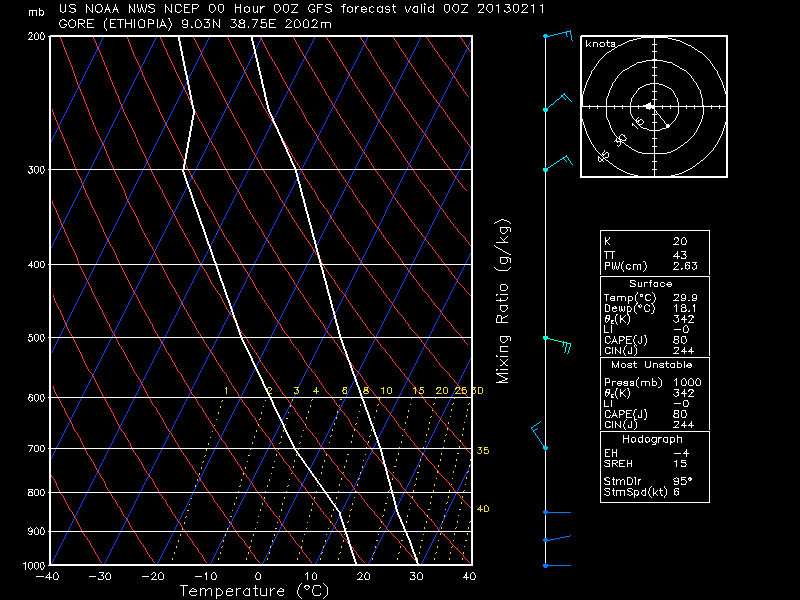
Task: Click the Press(mb) value 1000 in the table
Action: 687,382
